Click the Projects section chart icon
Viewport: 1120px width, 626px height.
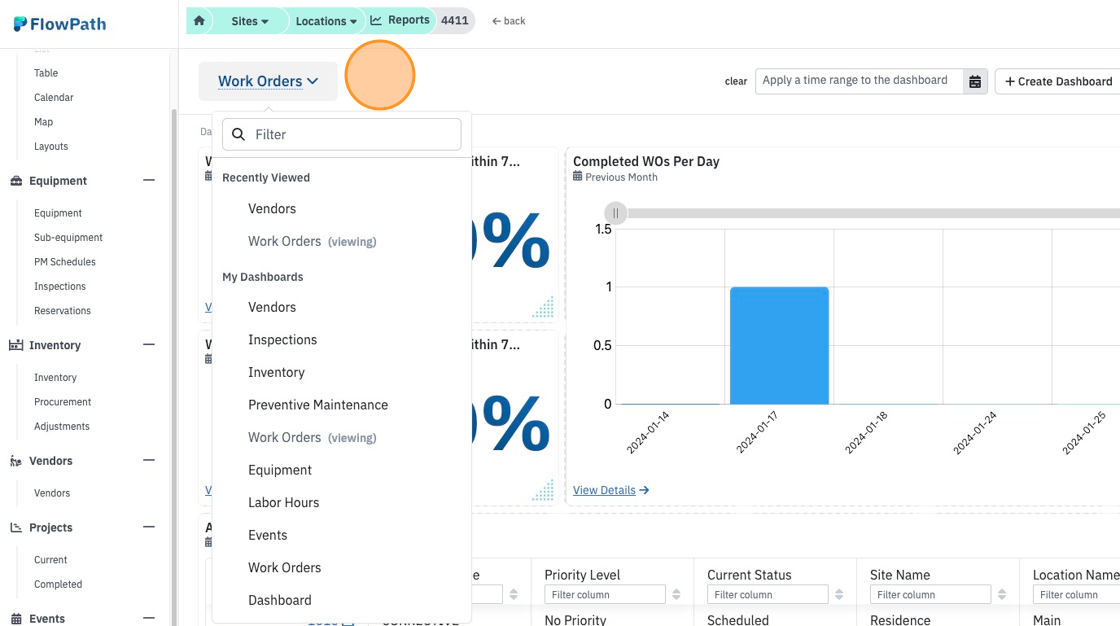(x=16, y=527)
